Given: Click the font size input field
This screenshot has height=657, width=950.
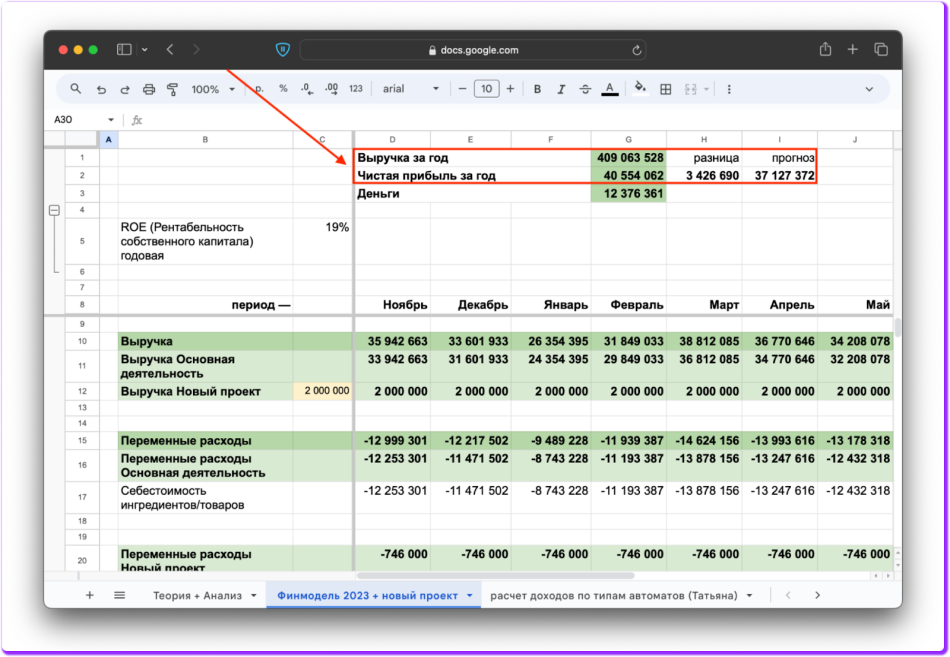Looking at the screenshot, I should (x=486, y=89).
